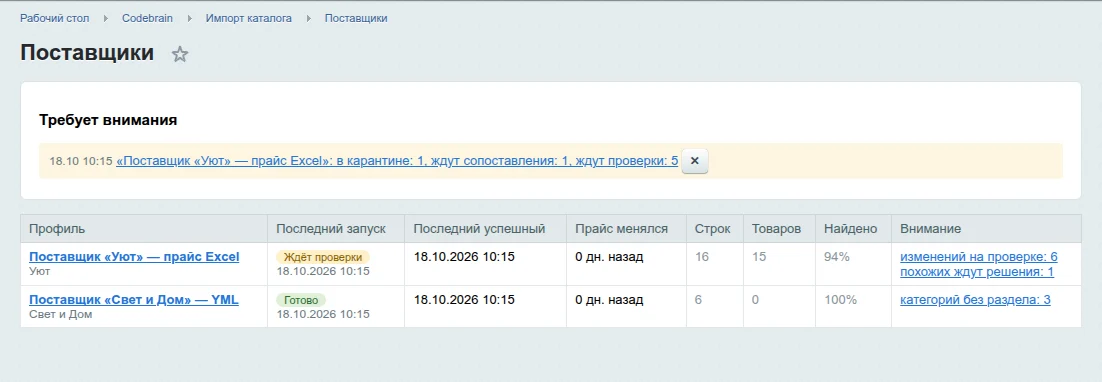Add Поставщики page to favorites star

pos(180,54)
